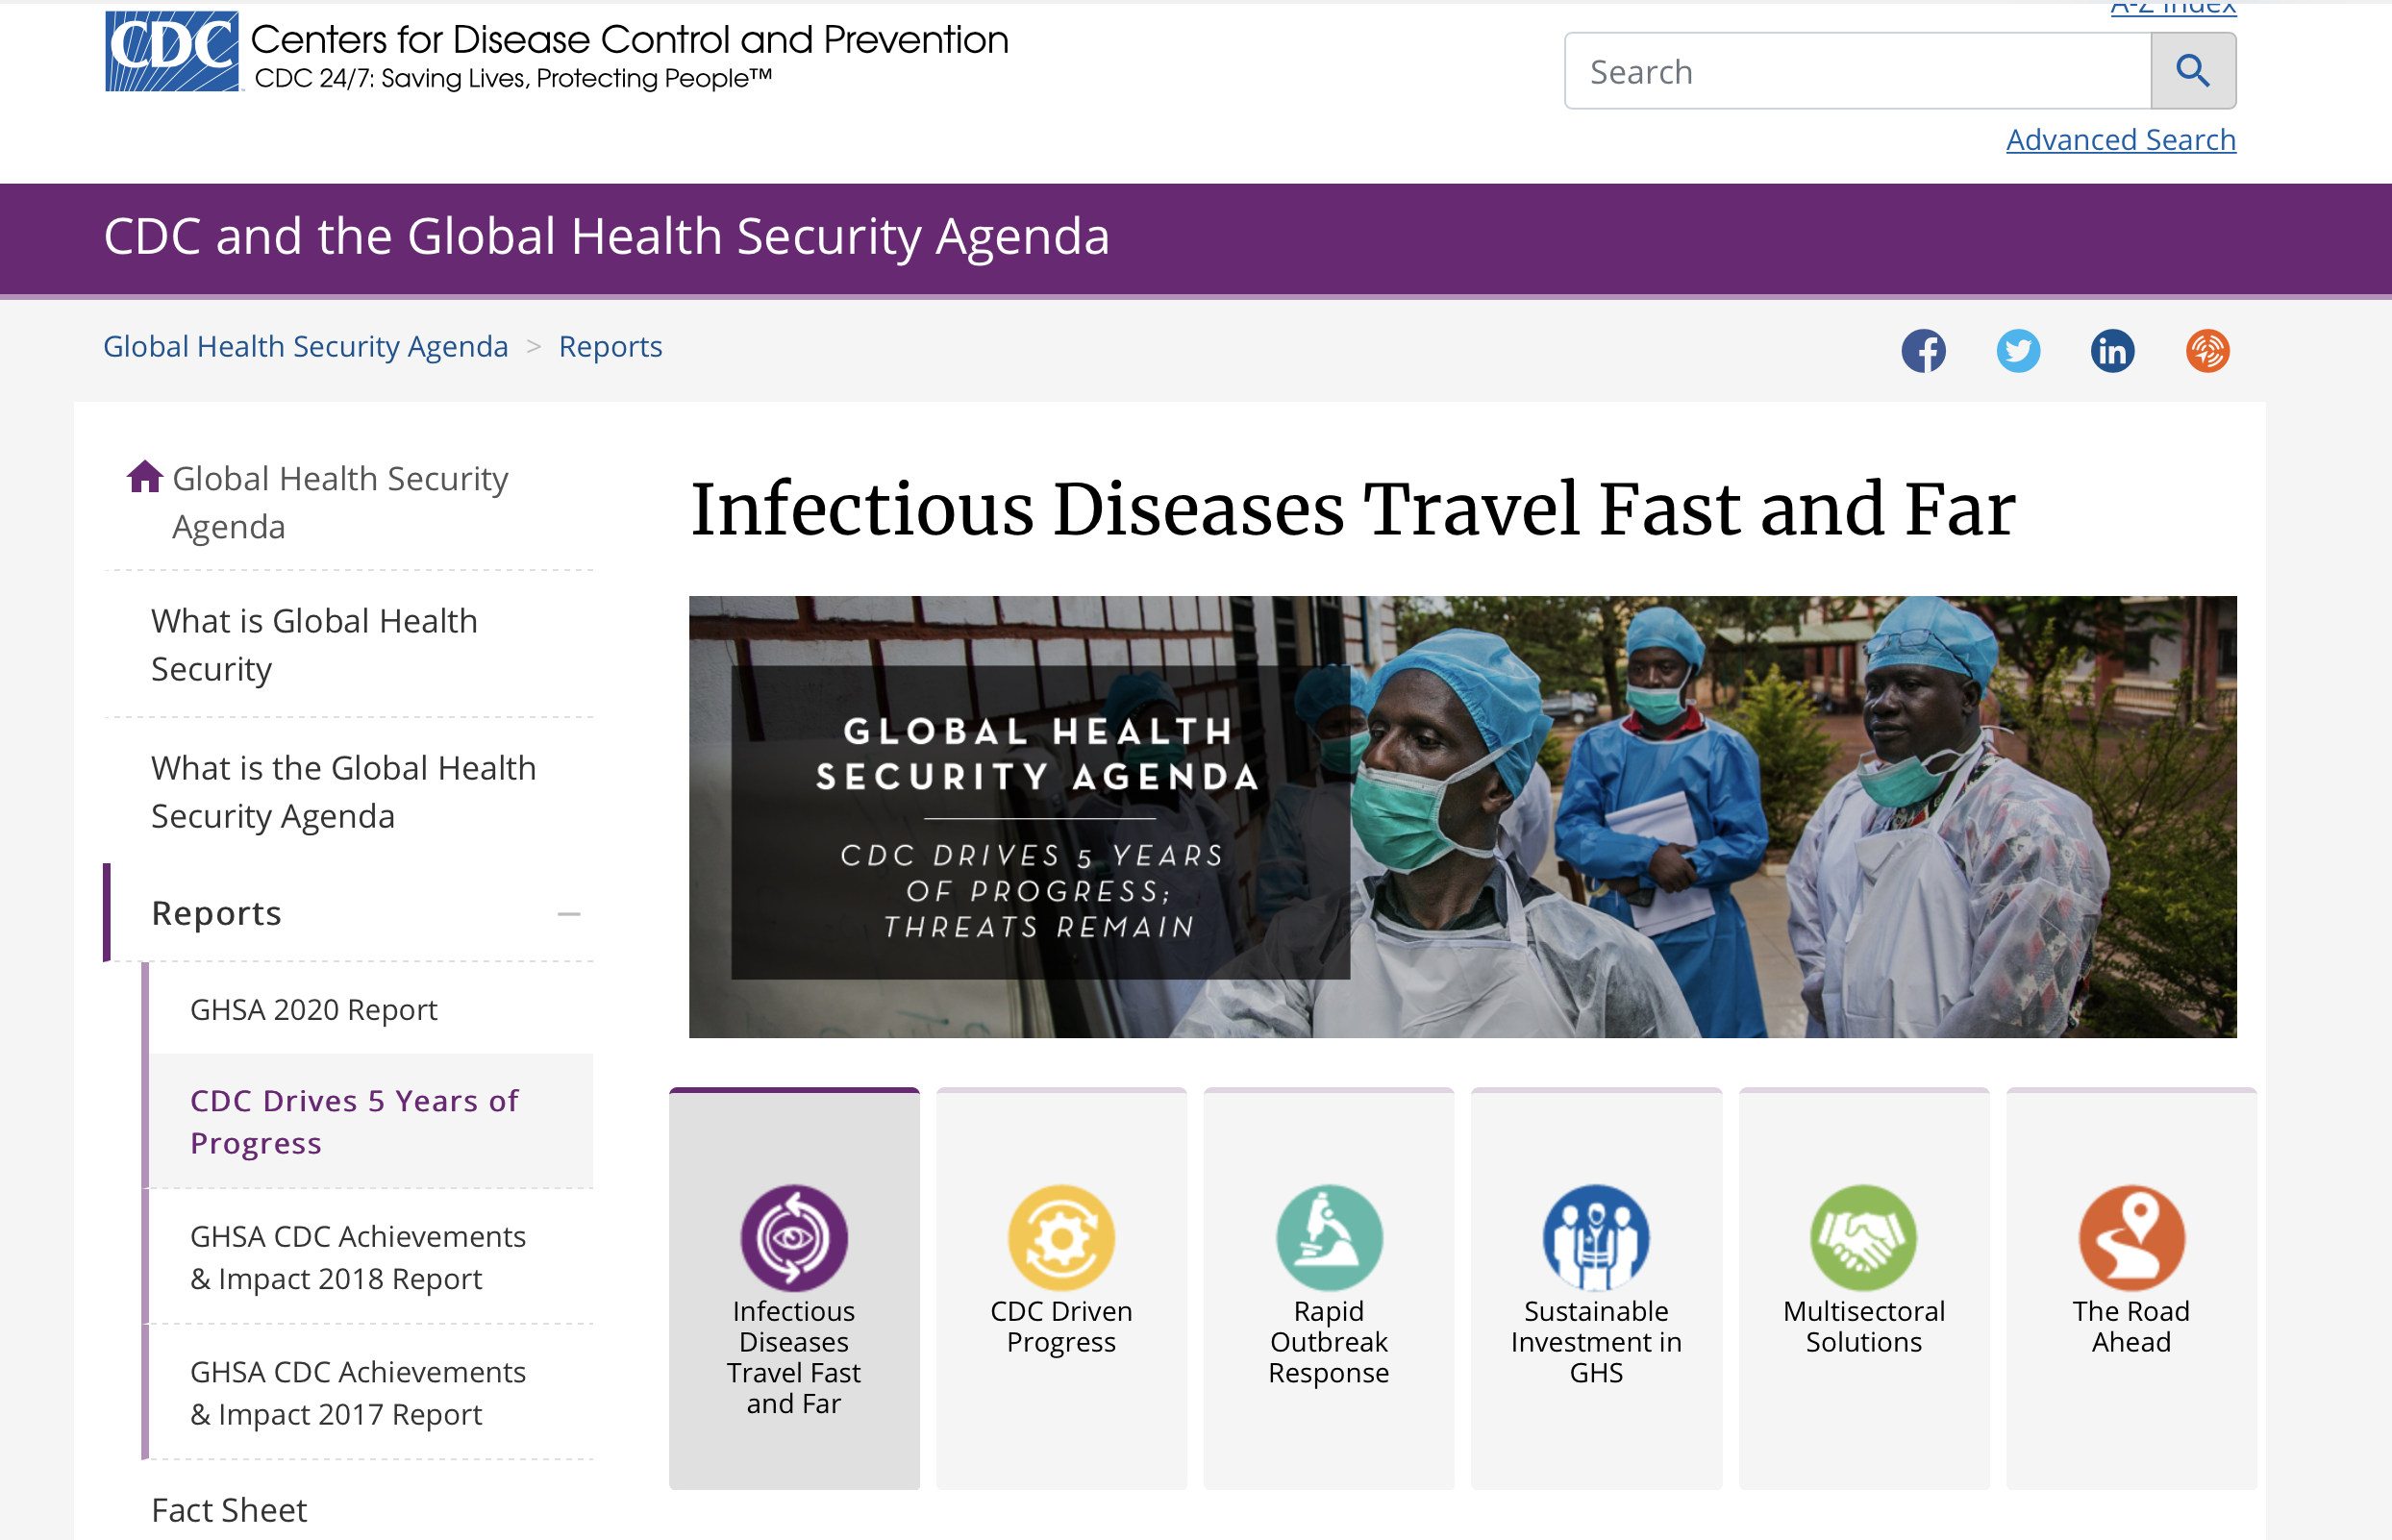Click the Global Health Security Agenda banner image
The width and height of the screenshot is (2392, 1540).
tap(1462, 817)
